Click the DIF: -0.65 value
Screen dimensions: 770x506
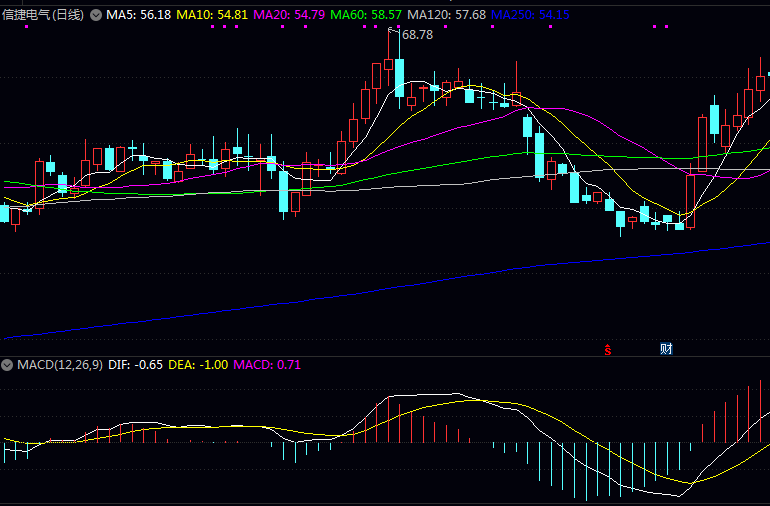tap(136, 365)
